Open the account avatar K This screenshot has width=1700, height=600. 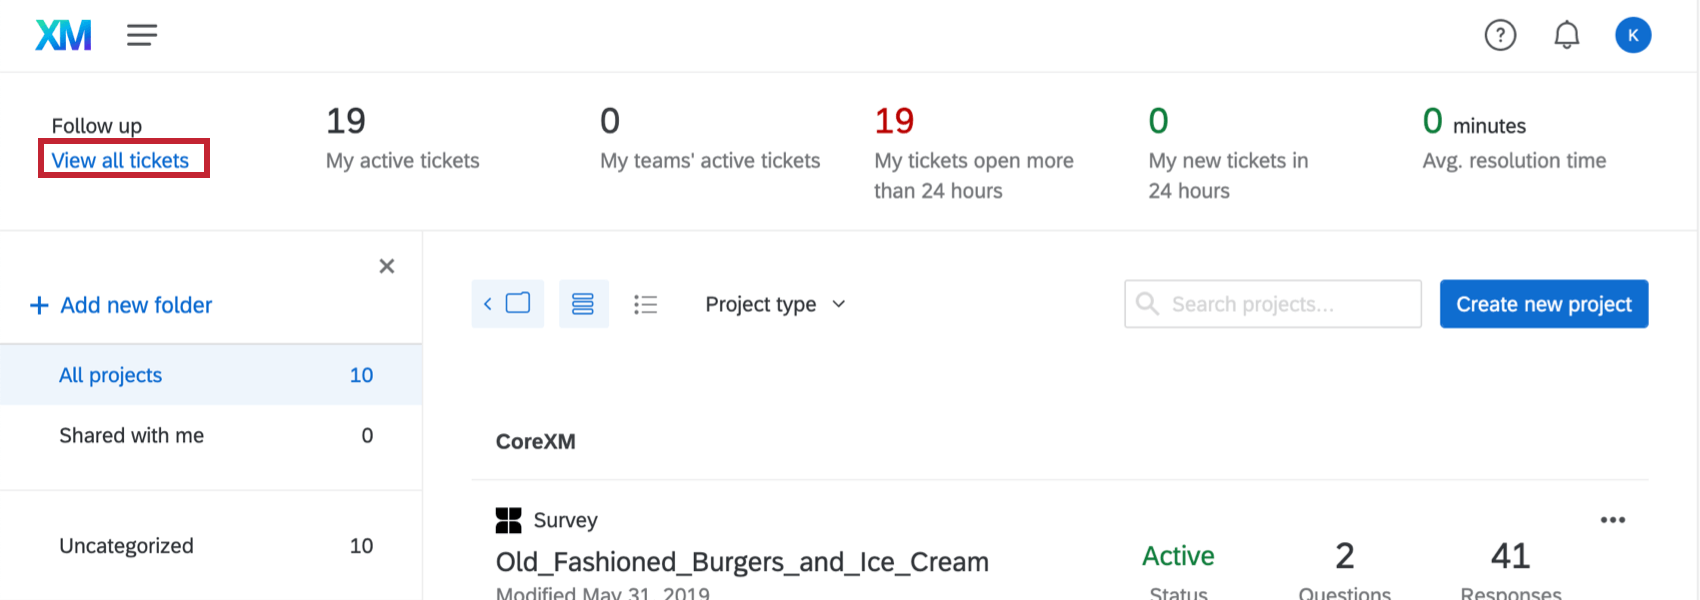[1633, 36]
